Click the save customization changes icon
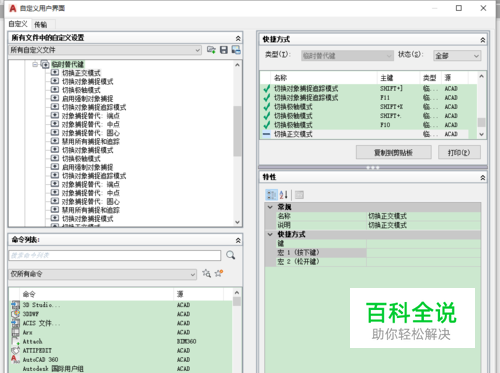This screenshot has height=373, width=500. click(224, 50)
